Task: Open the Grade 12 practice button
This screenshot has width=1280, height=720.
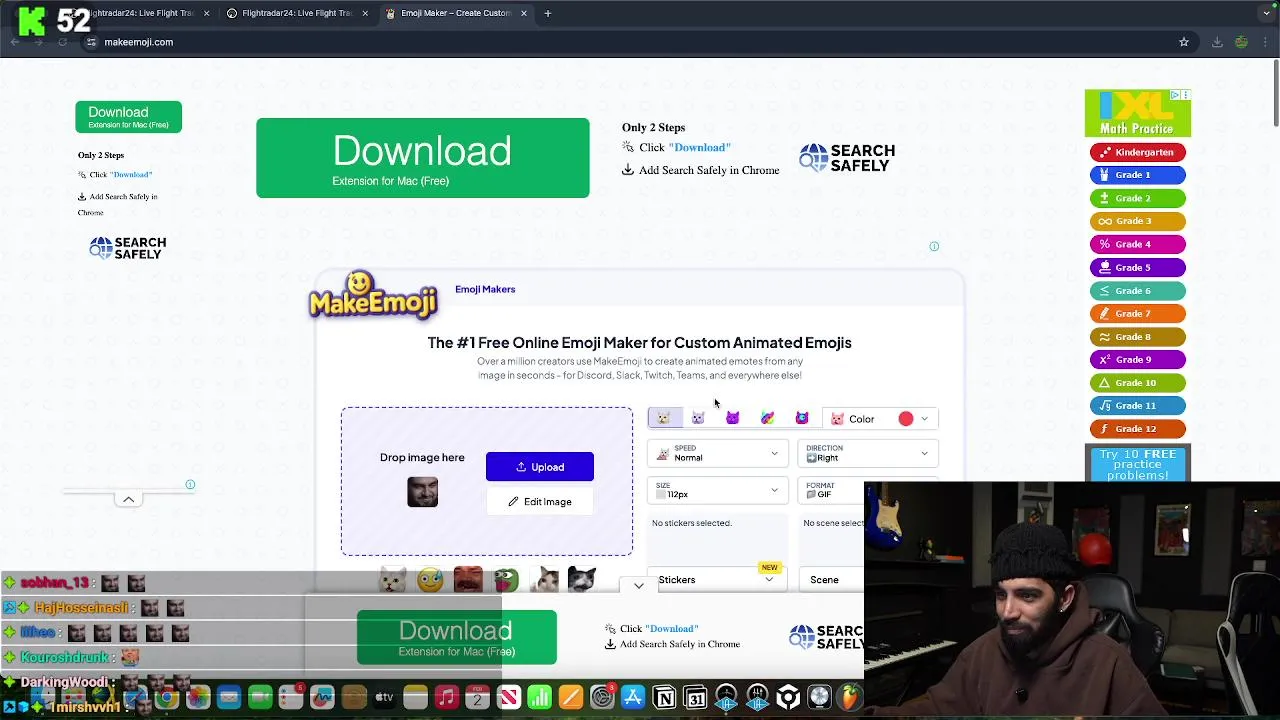Action: (1138, 428)
